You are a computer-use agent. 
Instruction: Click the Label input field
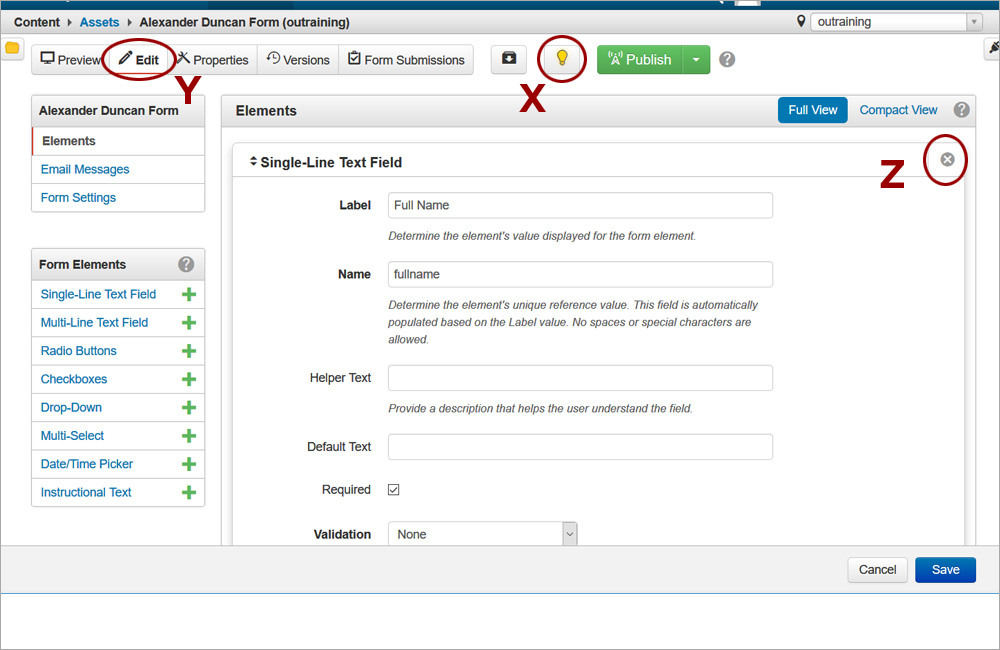click(580, 205)
